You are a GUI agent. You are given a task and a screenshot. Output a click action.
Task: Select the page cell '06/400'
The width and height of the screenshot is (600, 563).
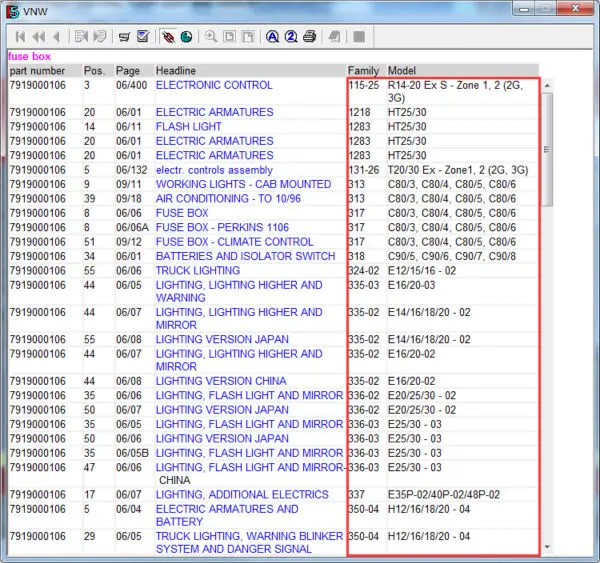(132, 85)
